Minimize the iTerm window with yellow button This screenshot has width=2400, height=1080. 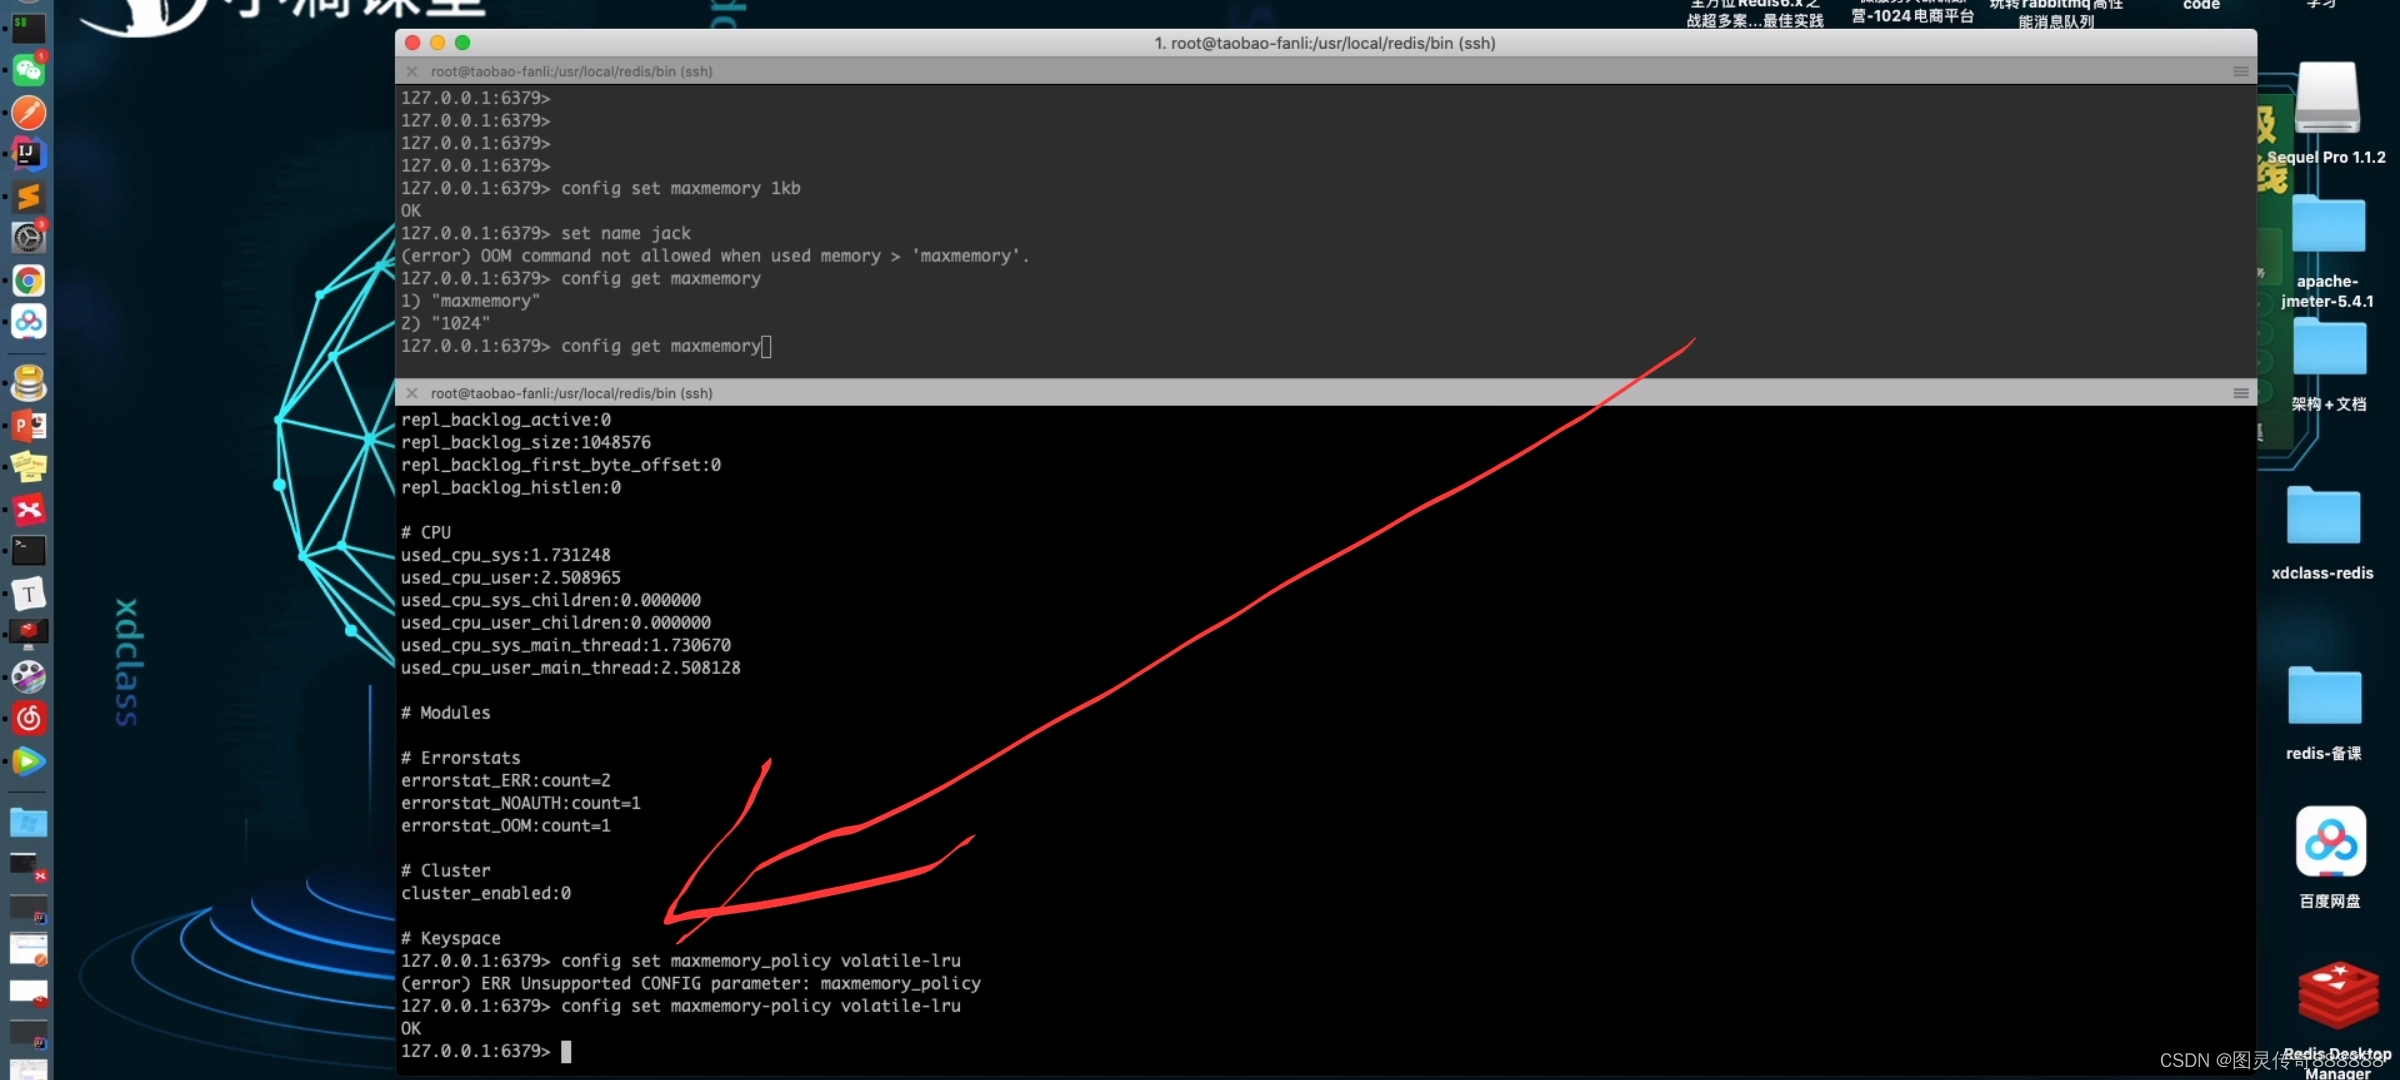click(x=437, y=42)
